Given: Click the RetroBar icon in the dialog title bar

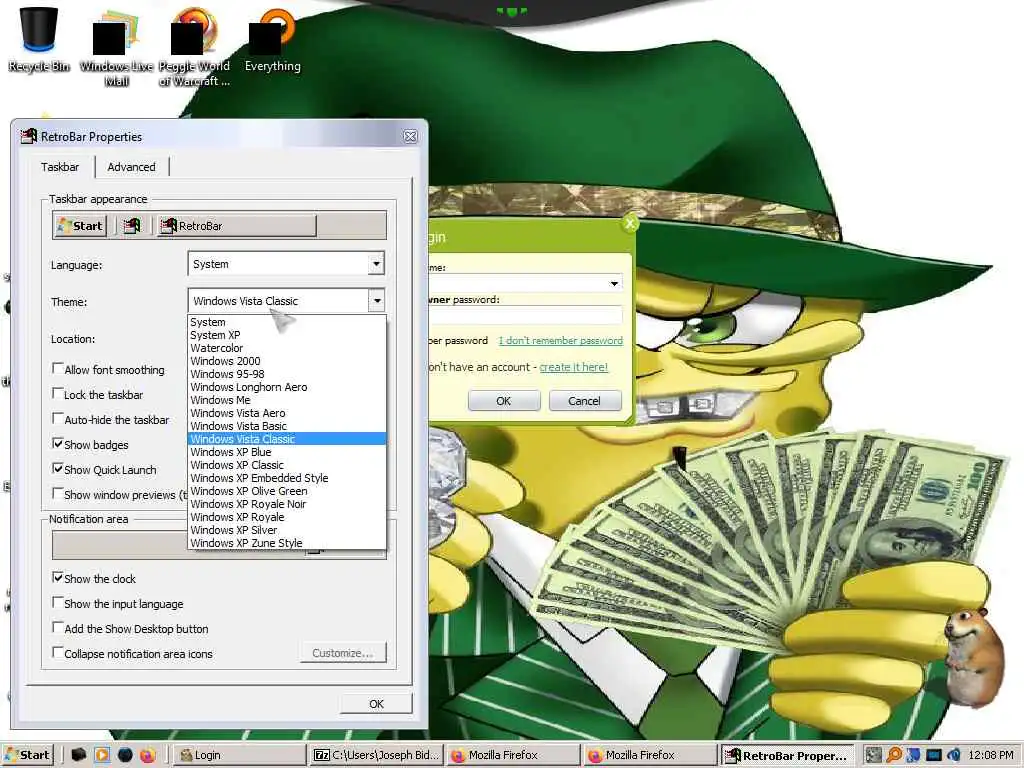Looking at the screenshot, I should coord(28,136).
